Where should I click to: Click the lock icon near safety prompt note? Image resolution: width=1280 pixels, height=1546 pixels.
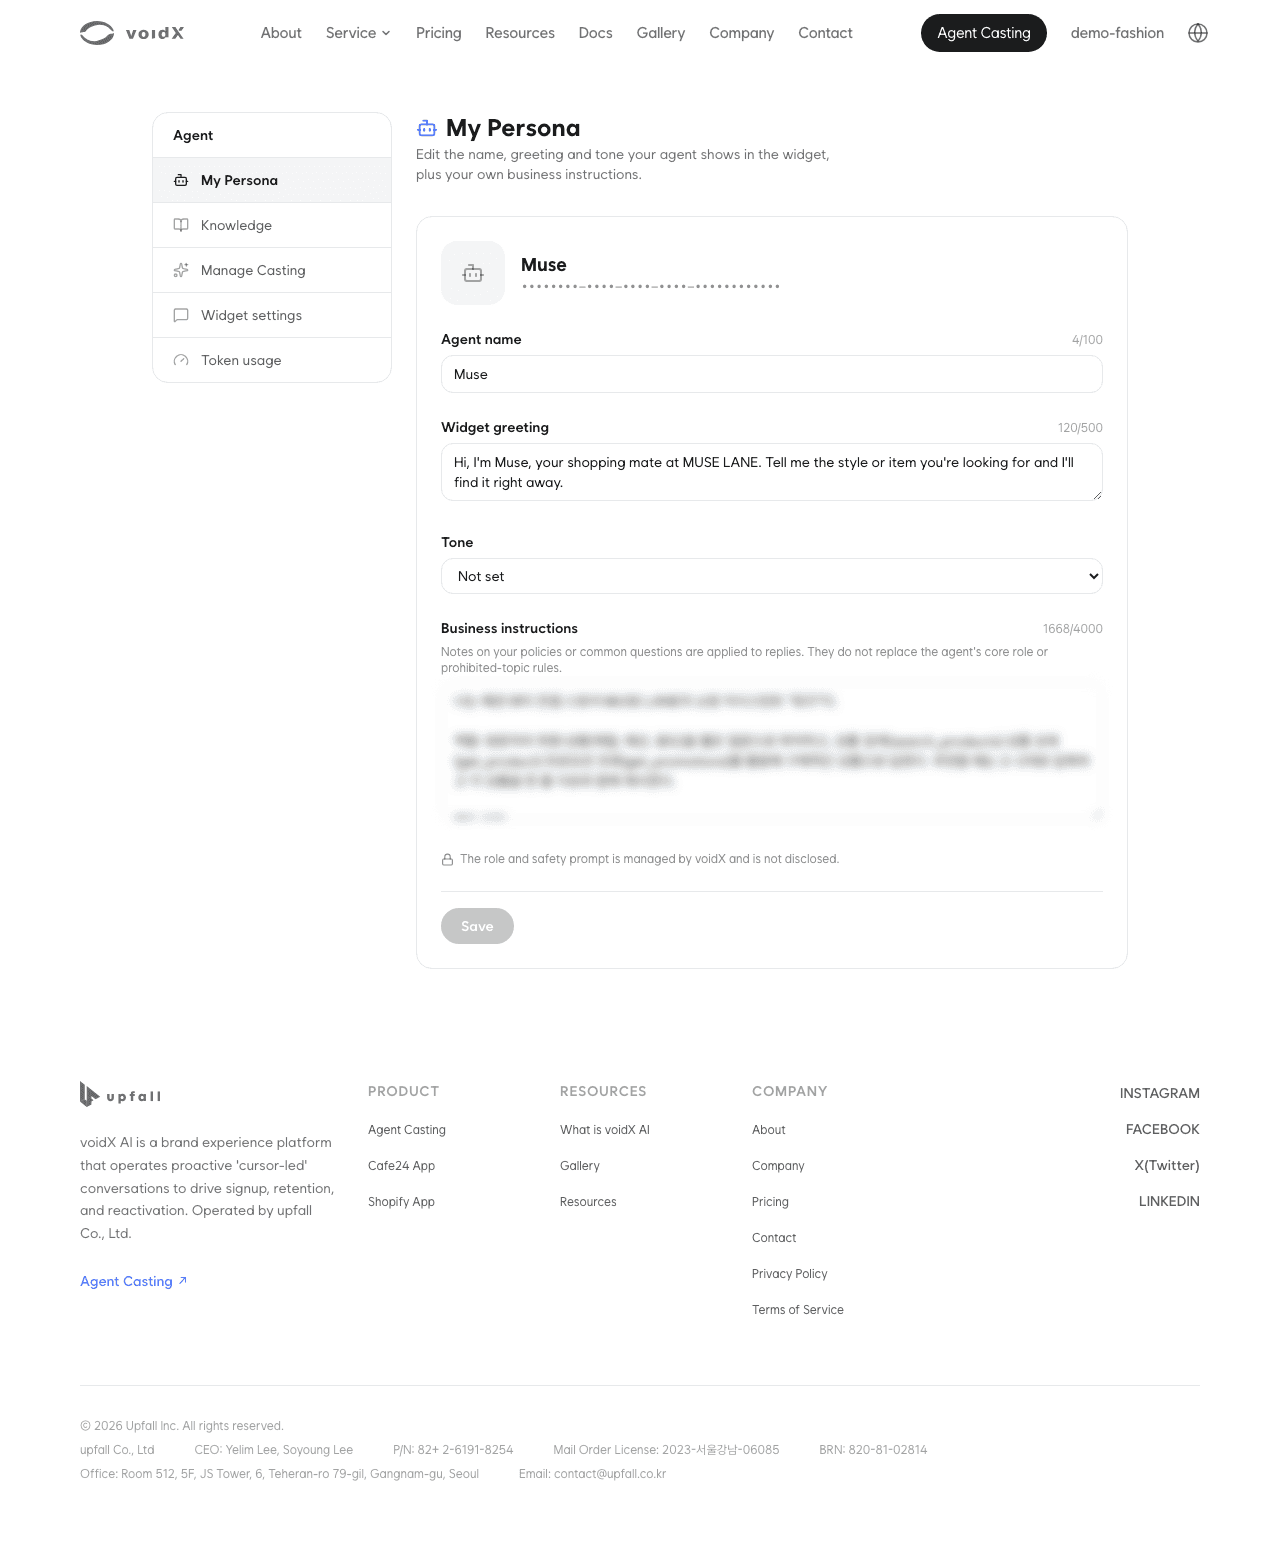pos(447,860)
